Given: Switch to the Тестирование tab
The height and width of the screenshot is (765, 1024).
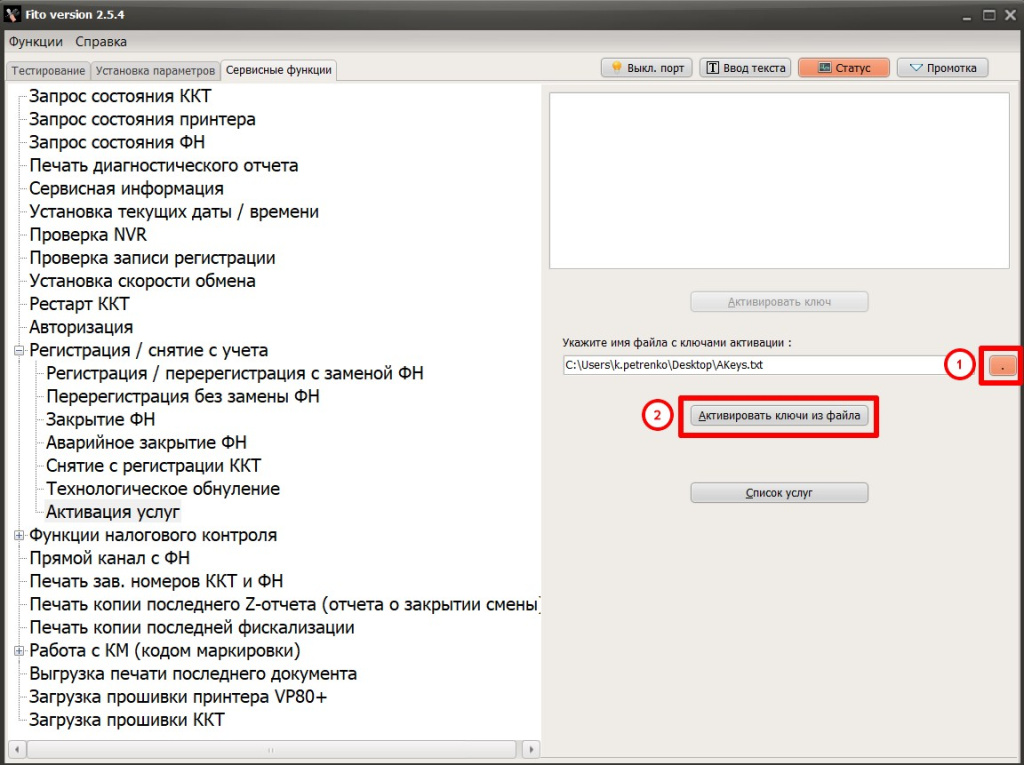Looking at the screenshot, I should [x=48, y=71].
